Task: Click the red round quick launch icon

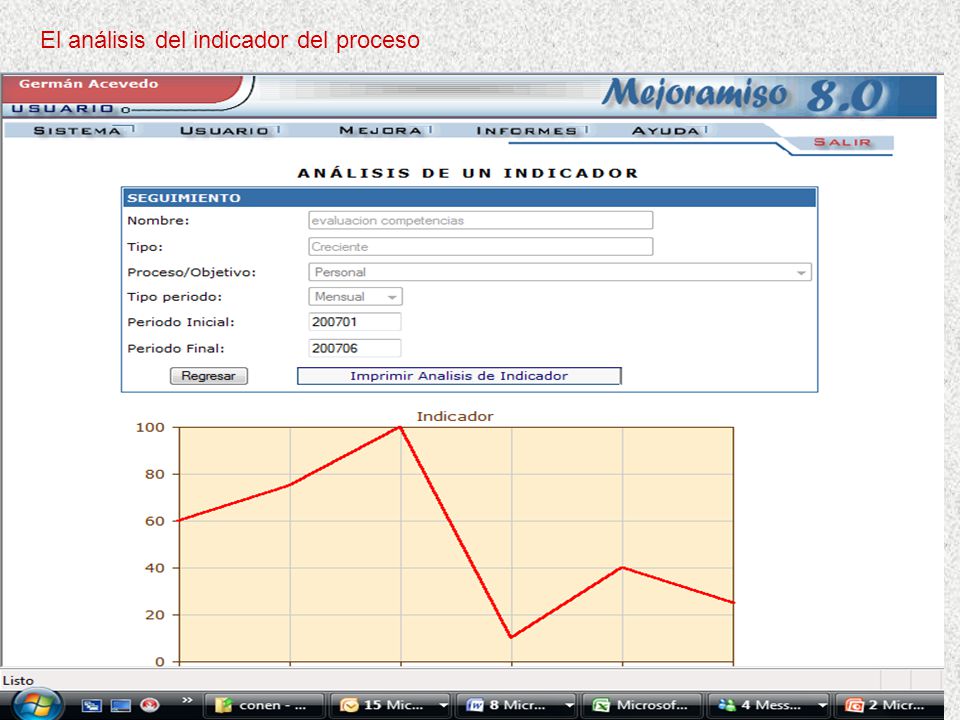Action: [150, 705]
